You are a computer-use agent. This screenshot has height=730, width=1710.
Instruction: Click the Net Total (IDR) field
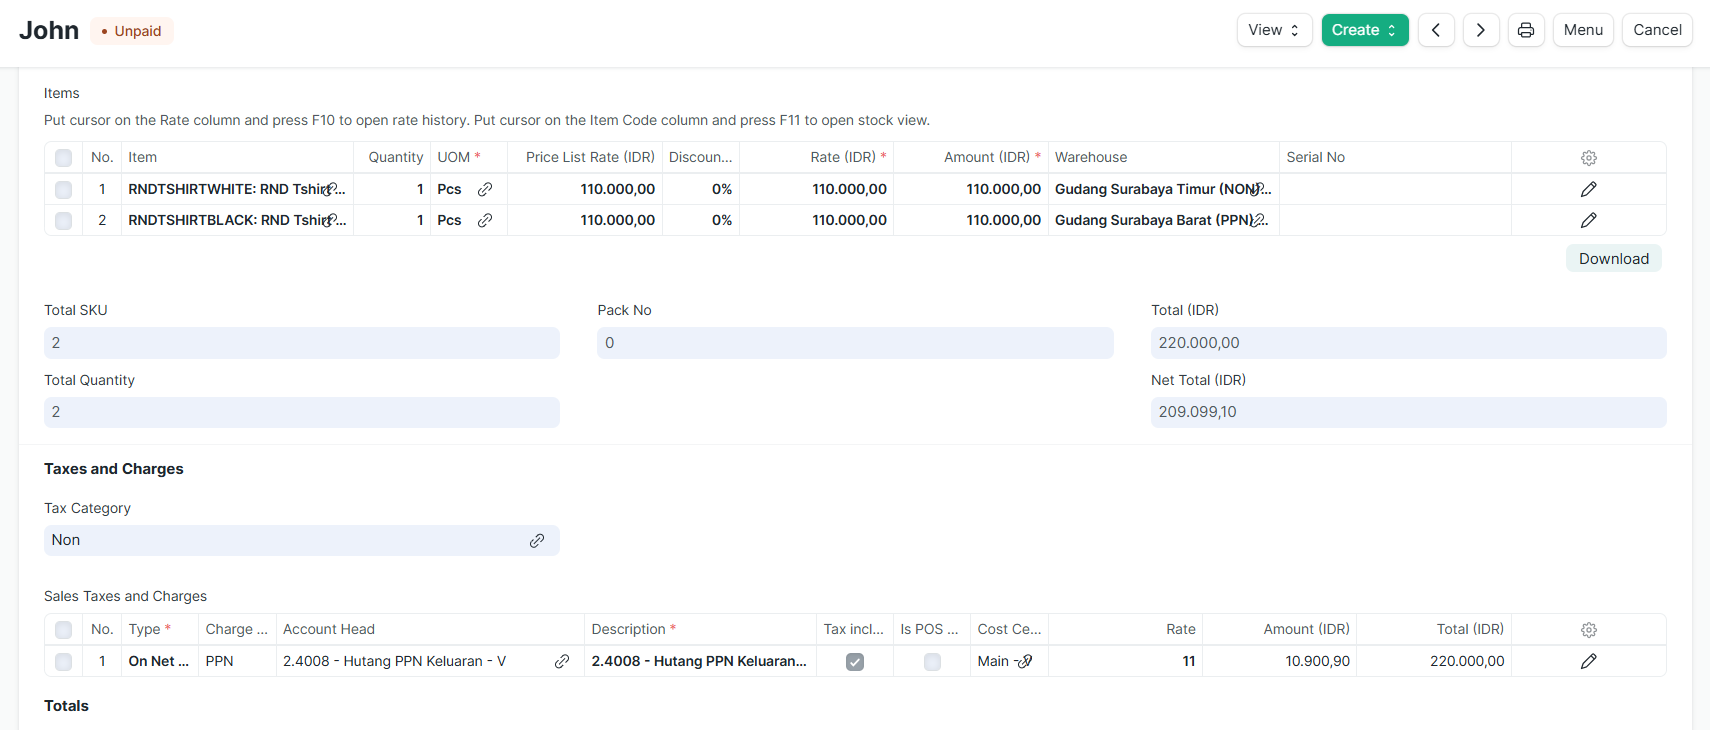coord(1409,412)
